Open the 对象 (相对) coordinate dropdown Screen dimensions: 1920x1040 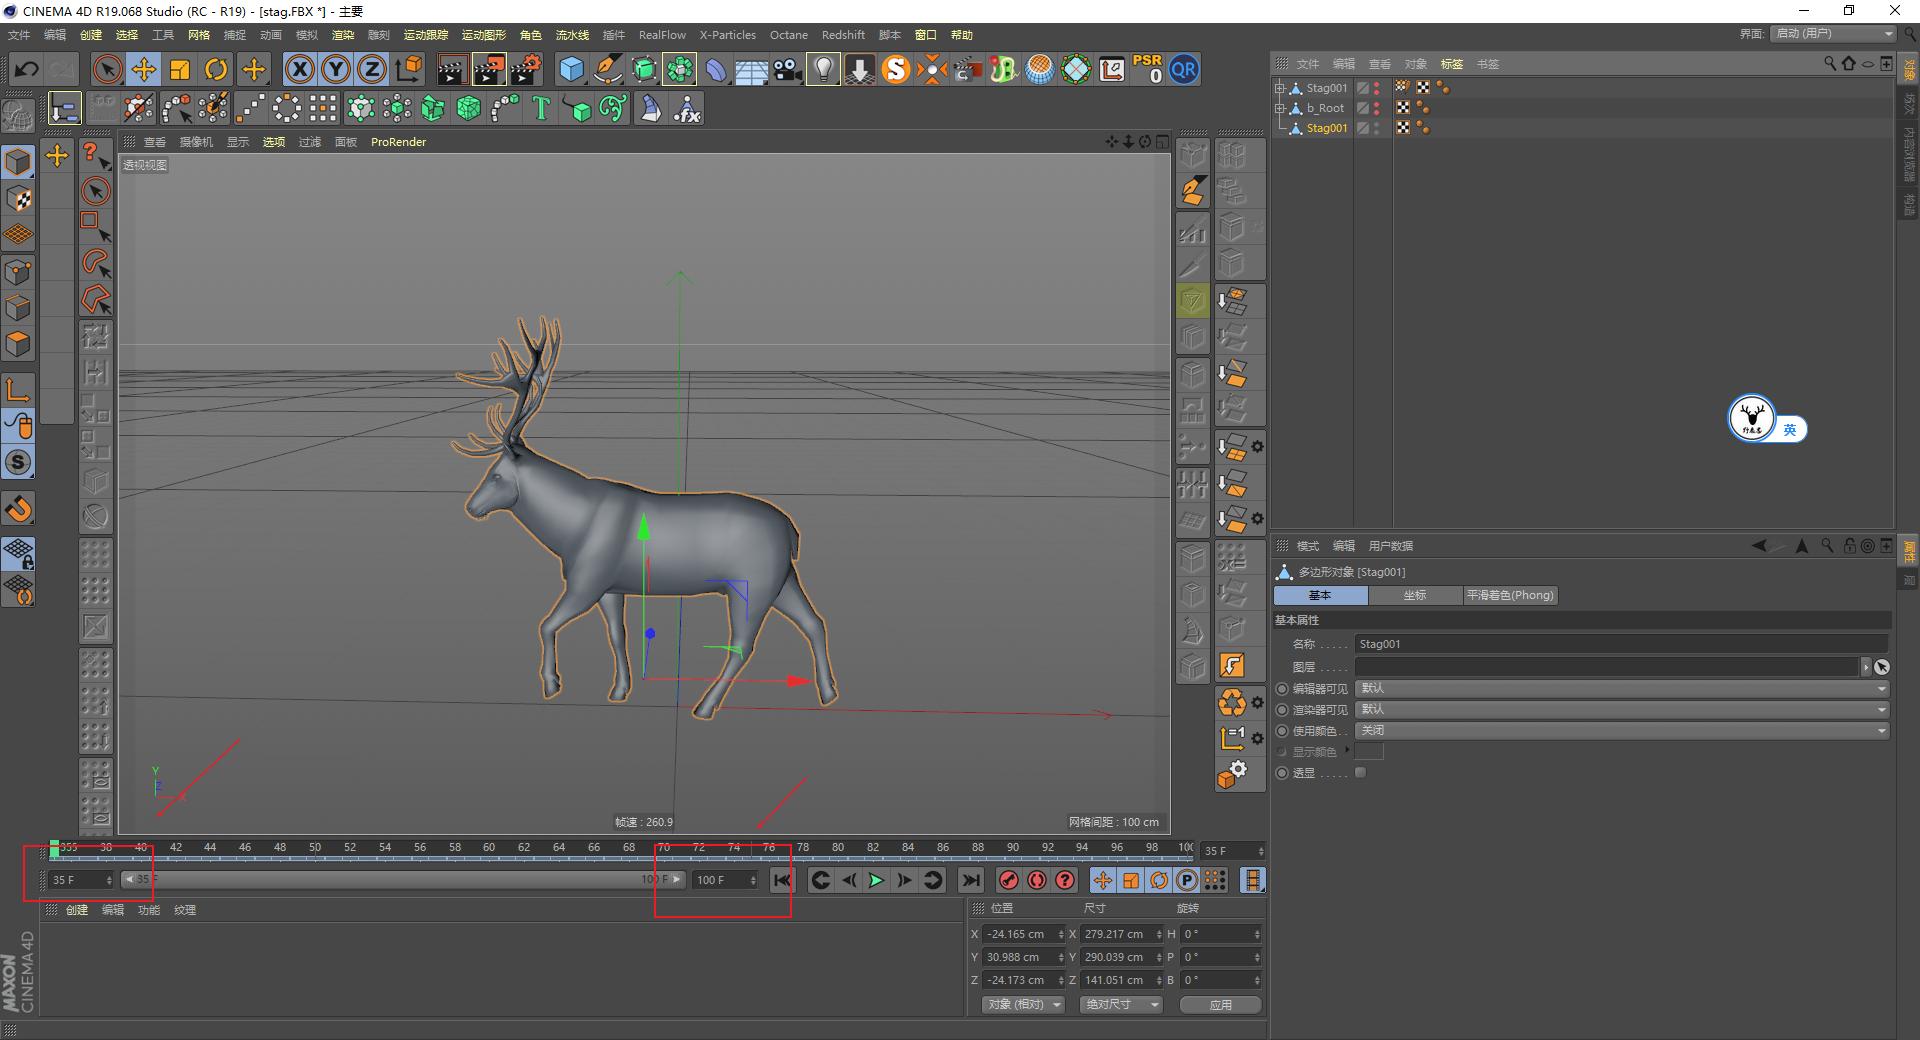[1022, 1004]
